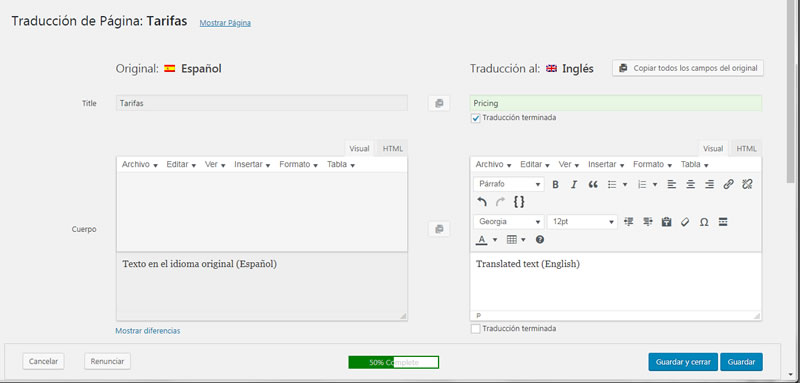Viewport: 800px width, 383px height.
Task: Clear formatting with the eraser icon
Action: click(685, 222)
